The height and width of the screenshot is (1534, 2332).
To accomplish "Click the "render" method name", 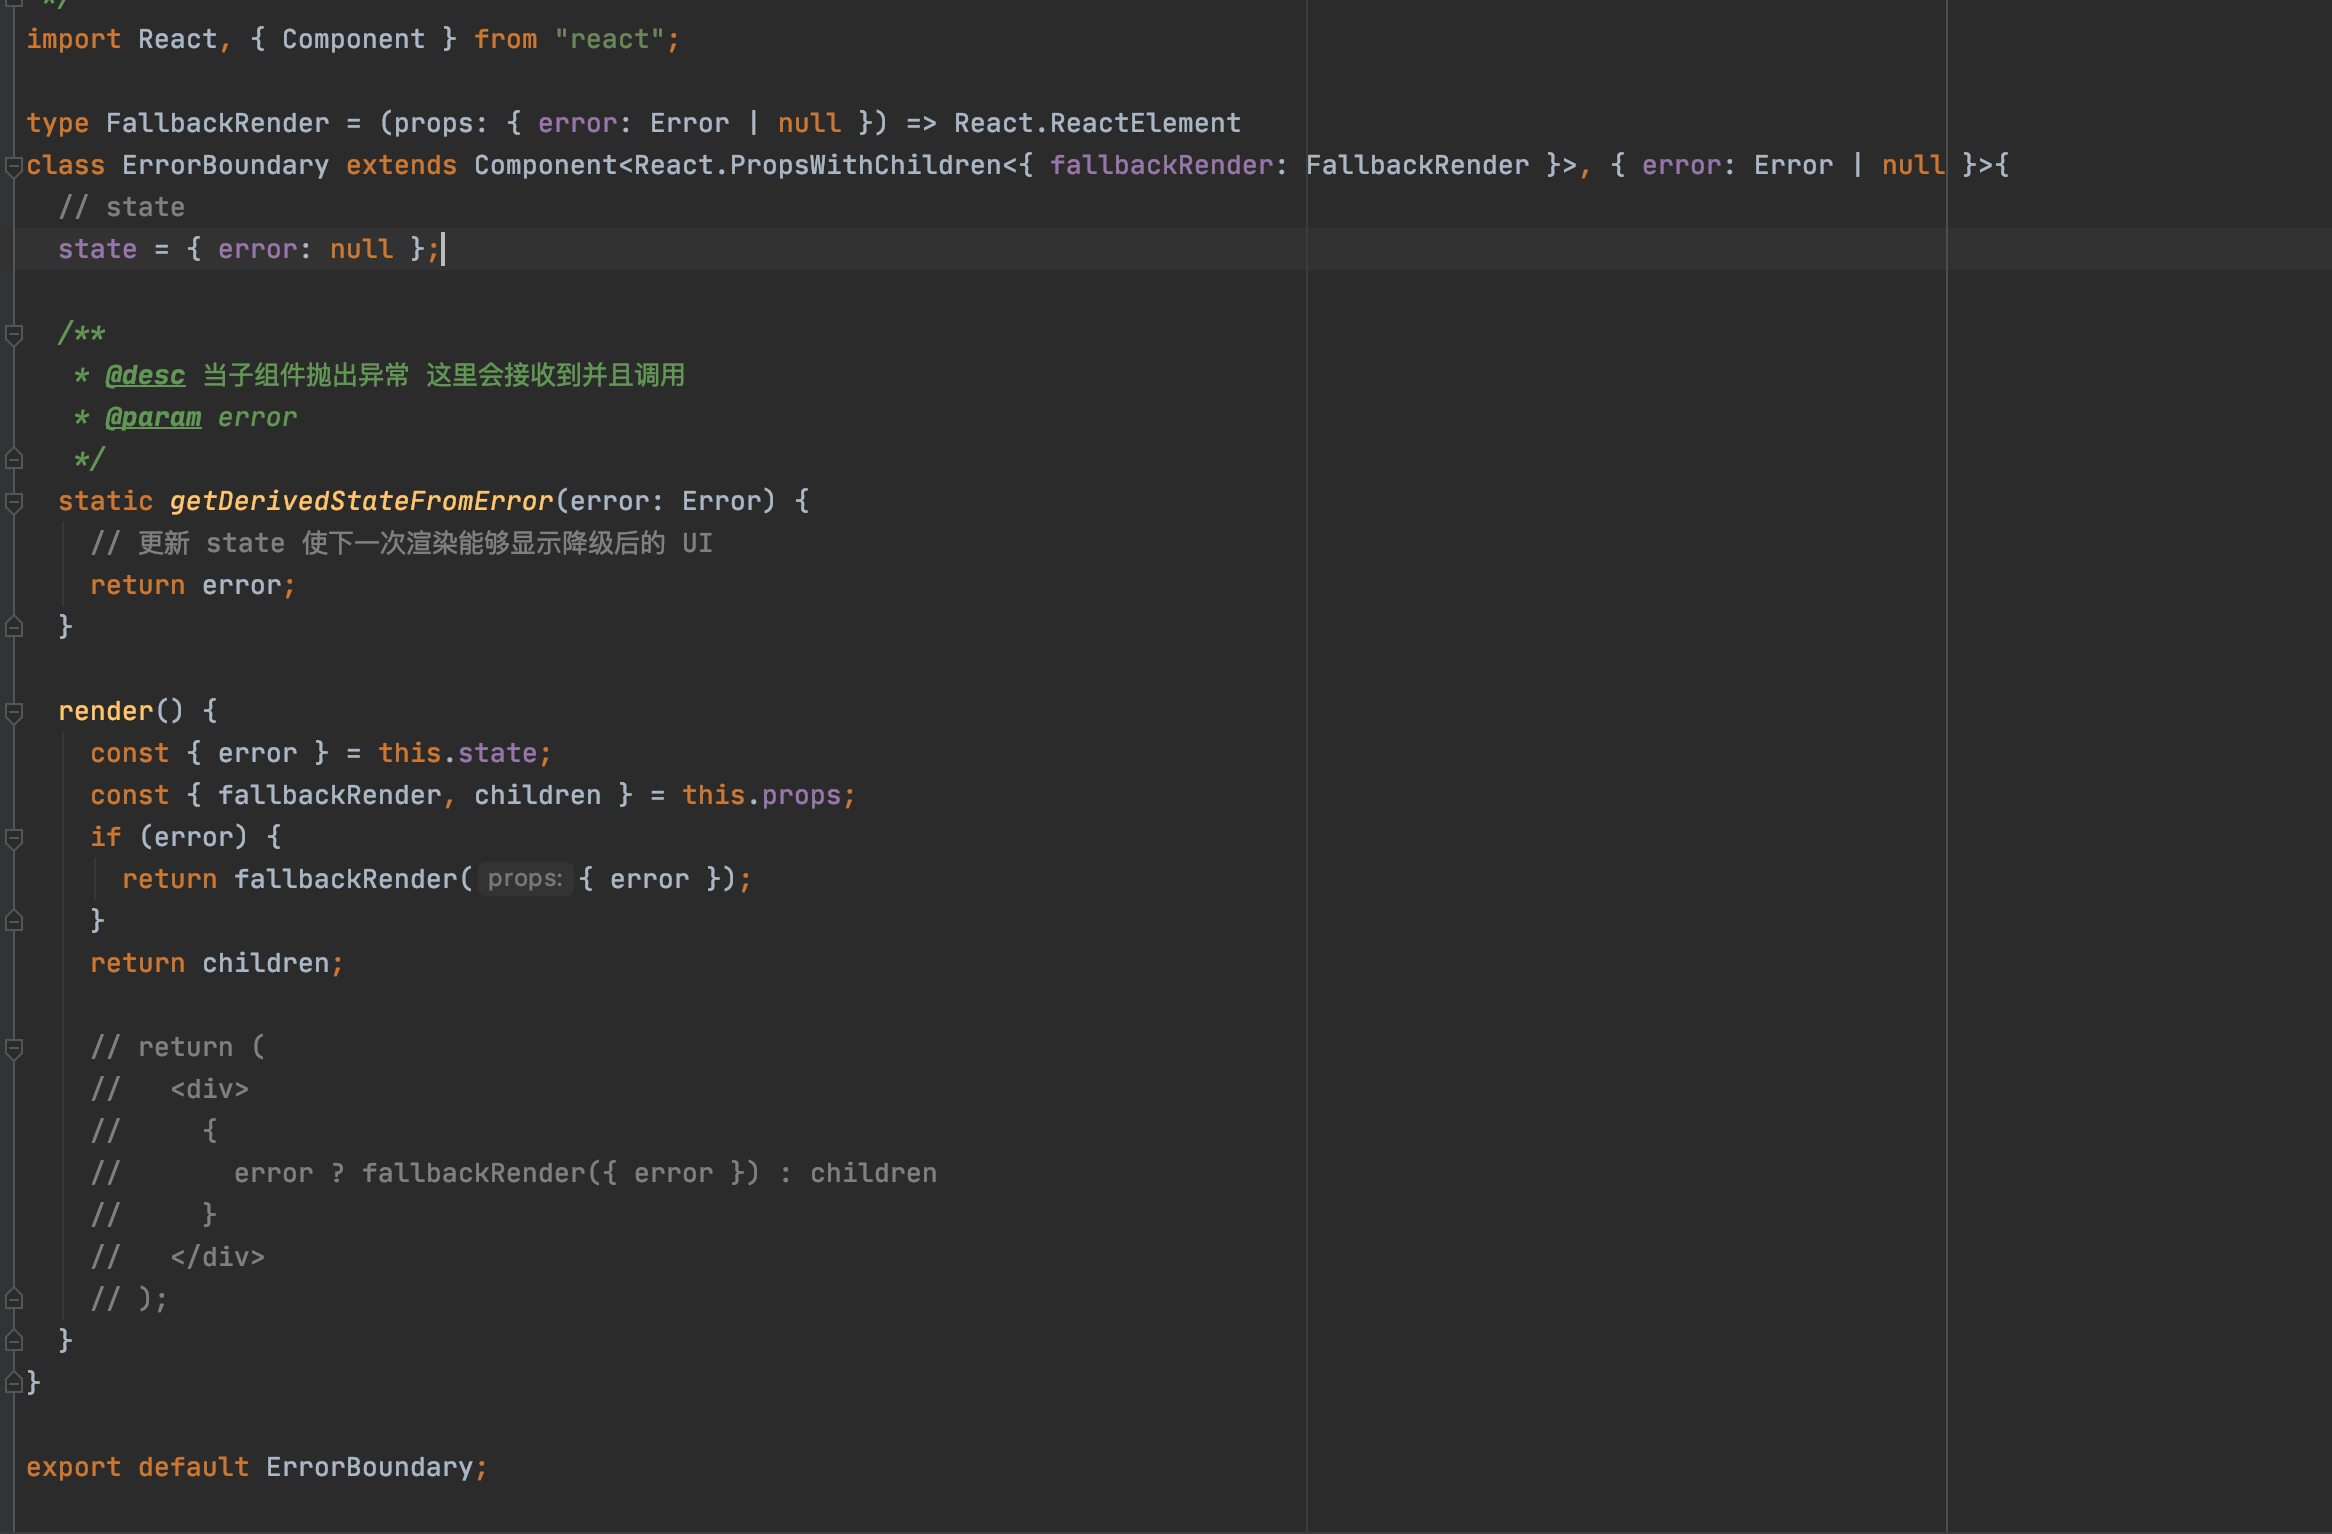I will 105,711.
